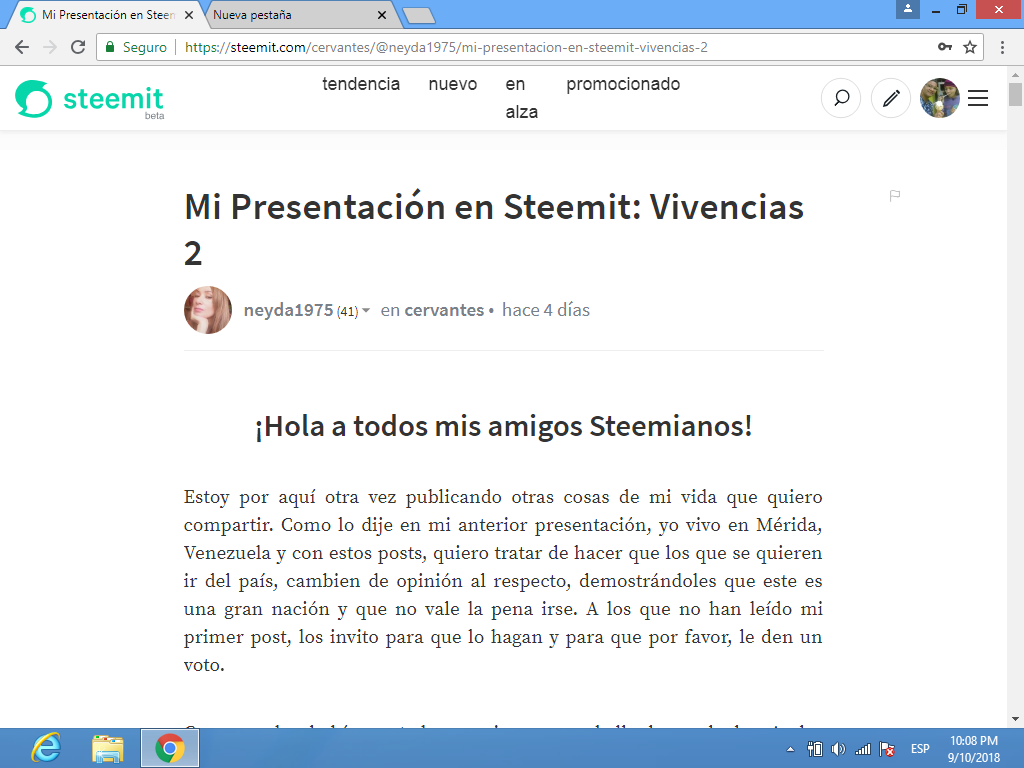Click the reputation score (41)
The image size is (1024, 768).
tap(347, 312)
